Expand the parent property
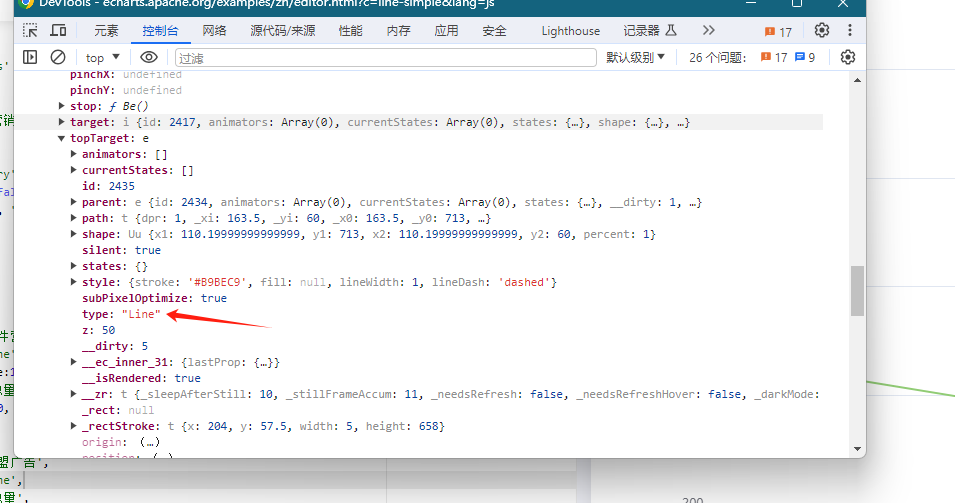 [x=75, y=202]
